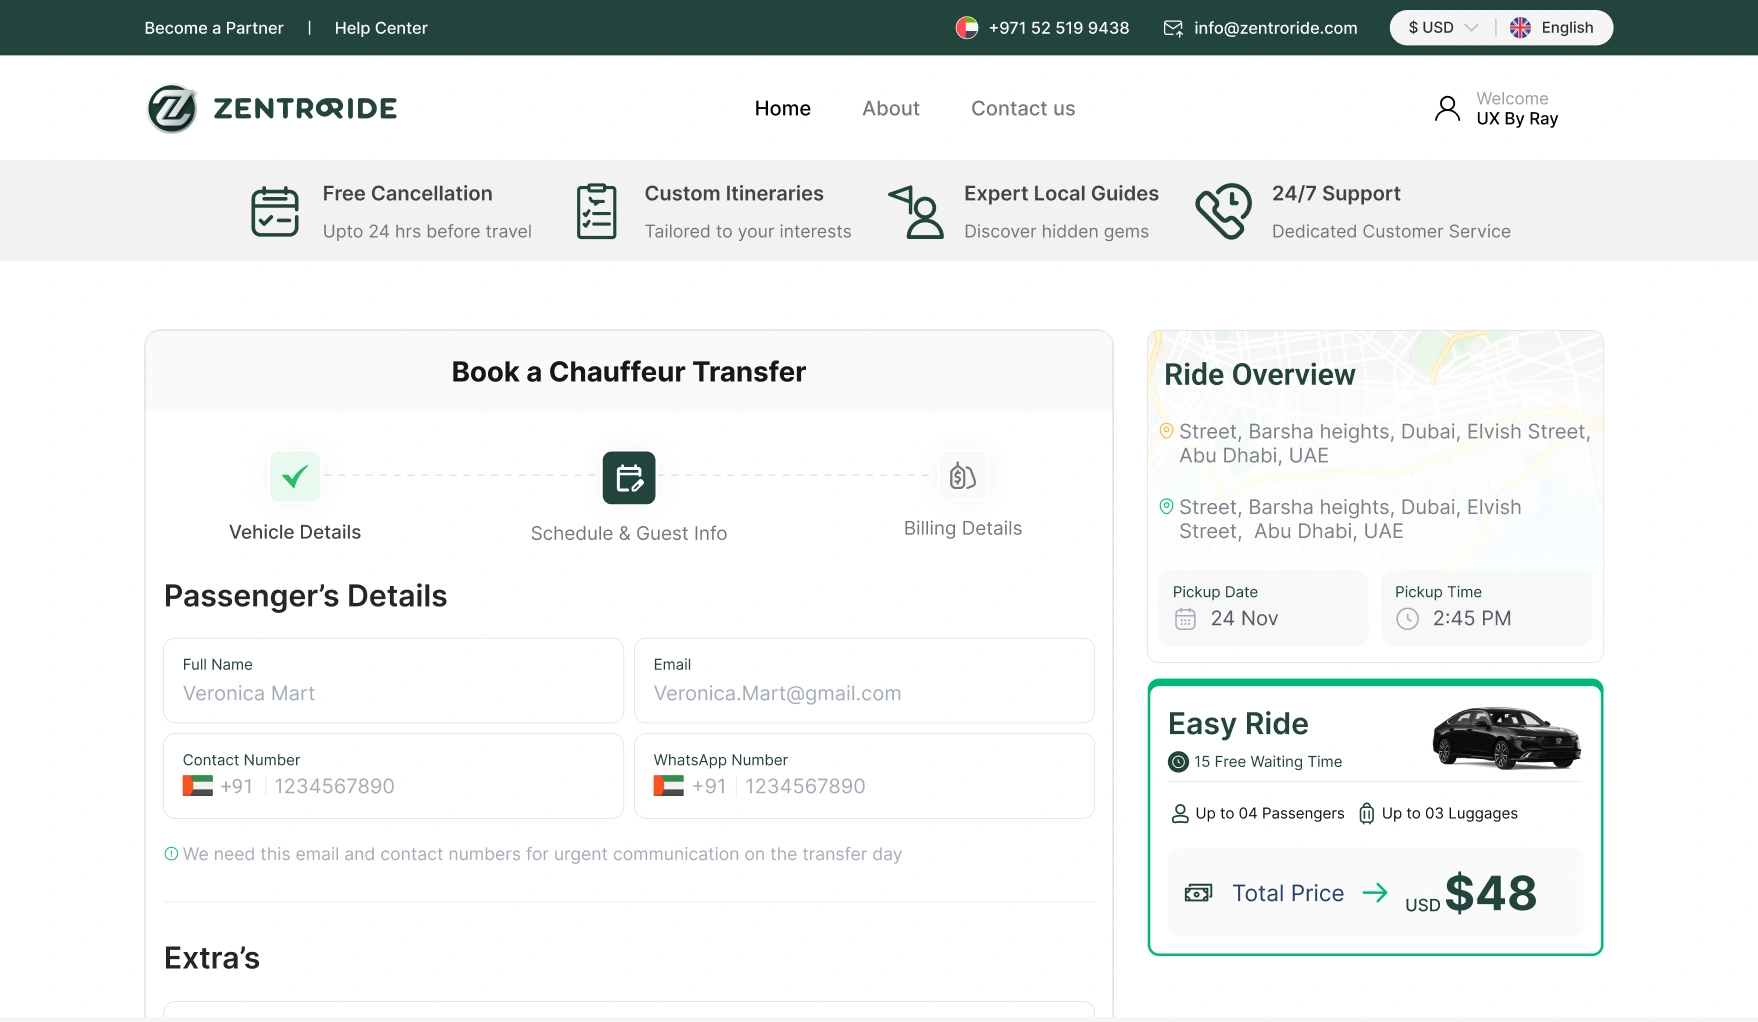Open the Help Center link

[x=381, y=28]
